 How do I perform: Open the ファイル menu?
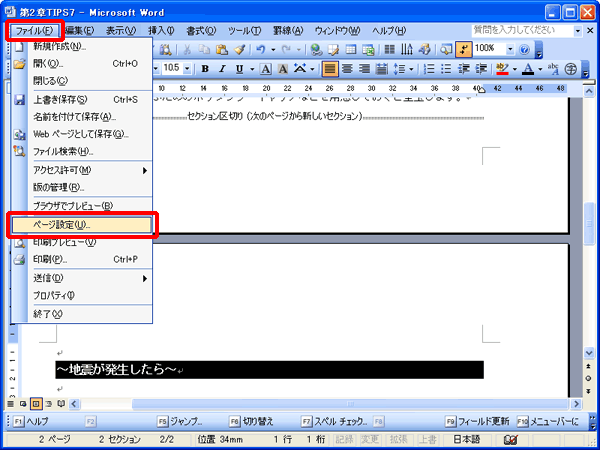(x=34, y=31)
